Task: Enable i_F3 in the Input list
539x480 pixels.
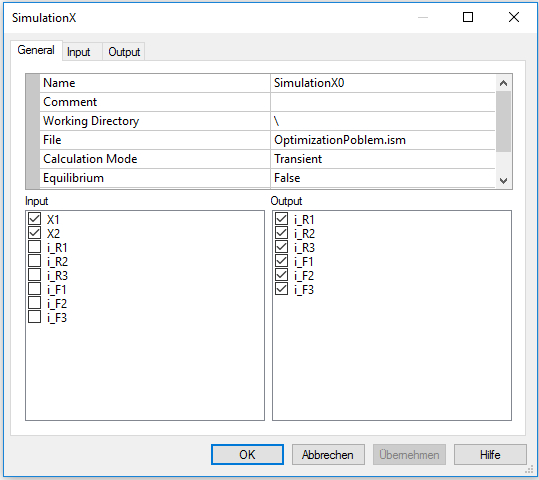Action: [35, 317]
